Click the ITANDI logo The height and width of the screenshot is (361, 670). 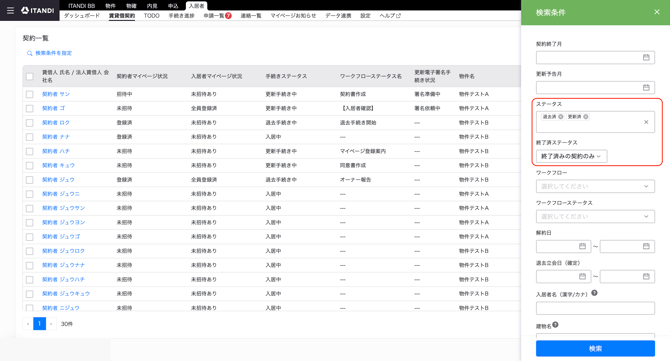[x=38, y=10]
